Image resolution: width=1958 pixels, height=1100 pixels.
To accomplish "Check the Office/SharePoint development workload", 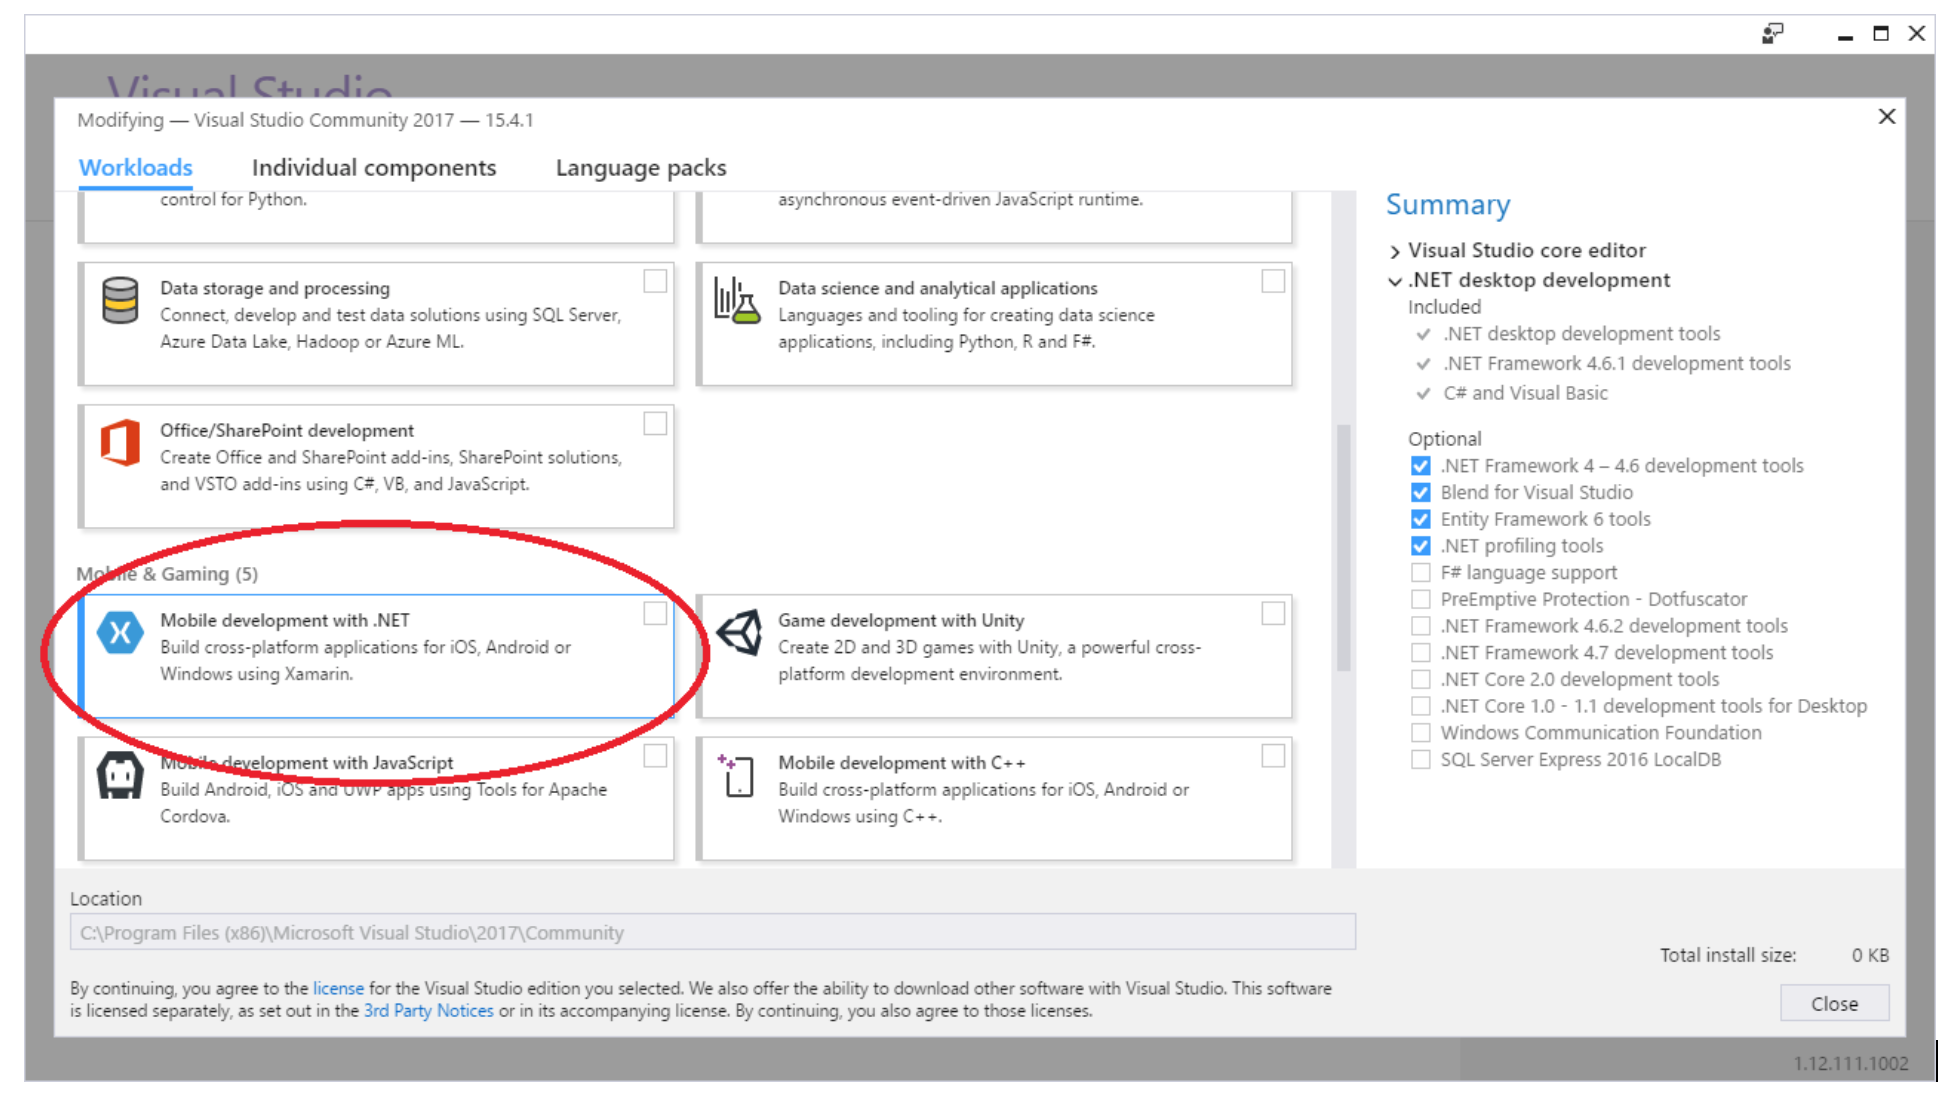I will [x=655, y=424].
